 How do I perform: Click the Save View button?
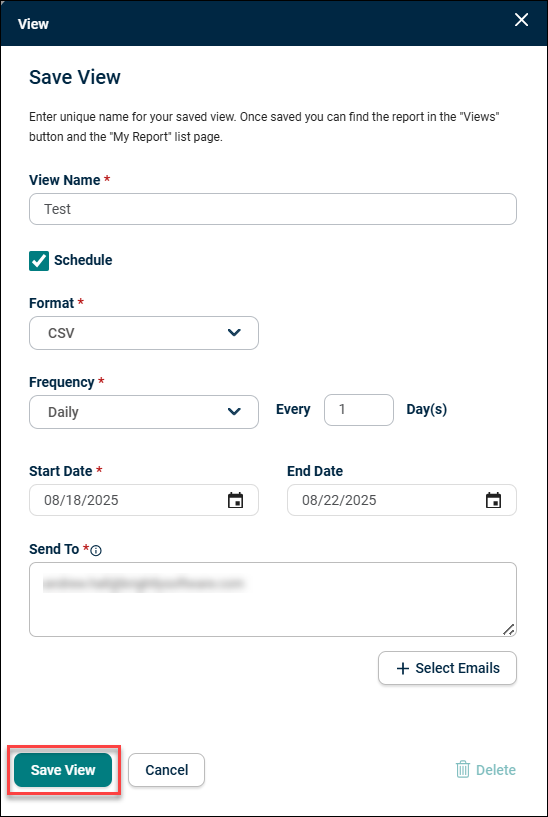tap(63, 770)
